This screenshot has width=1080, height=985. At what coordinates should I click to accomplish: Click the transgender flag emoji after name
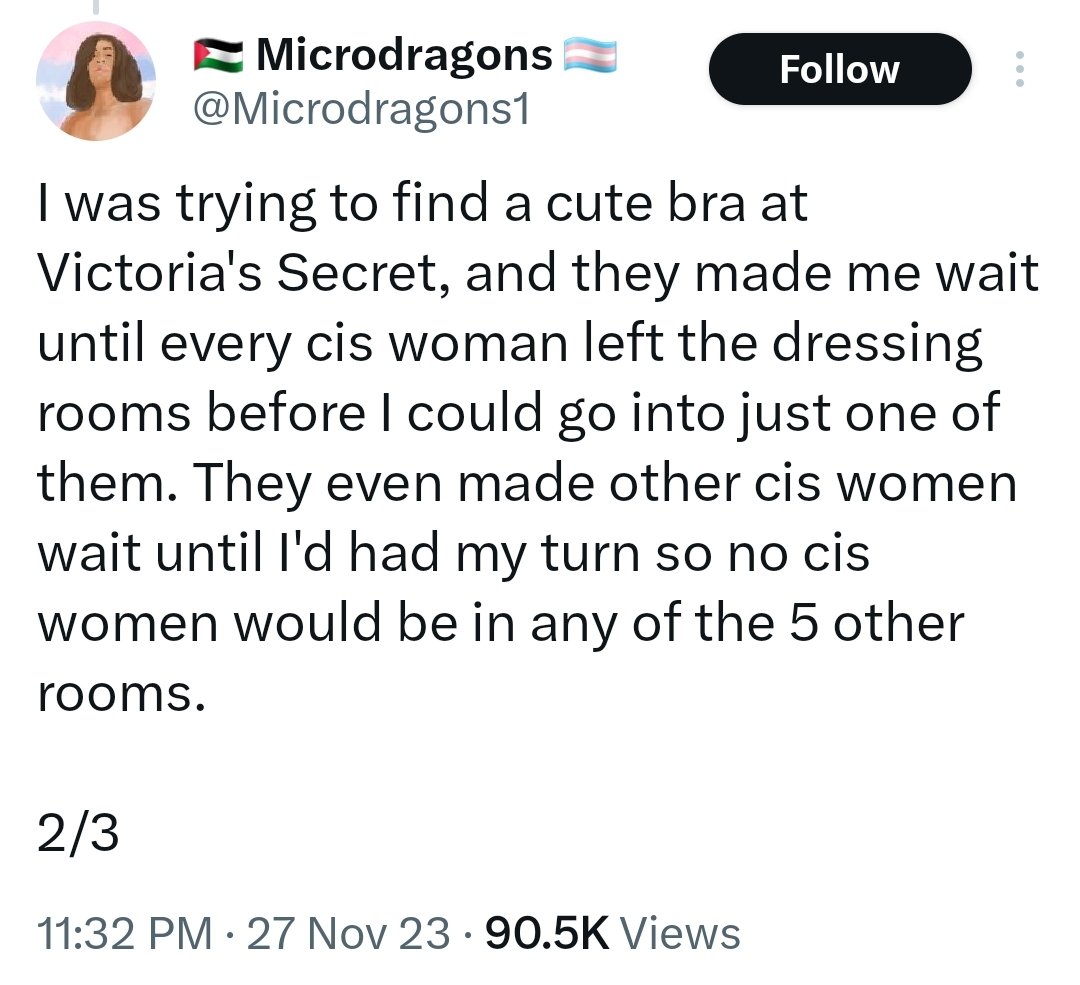590,56
